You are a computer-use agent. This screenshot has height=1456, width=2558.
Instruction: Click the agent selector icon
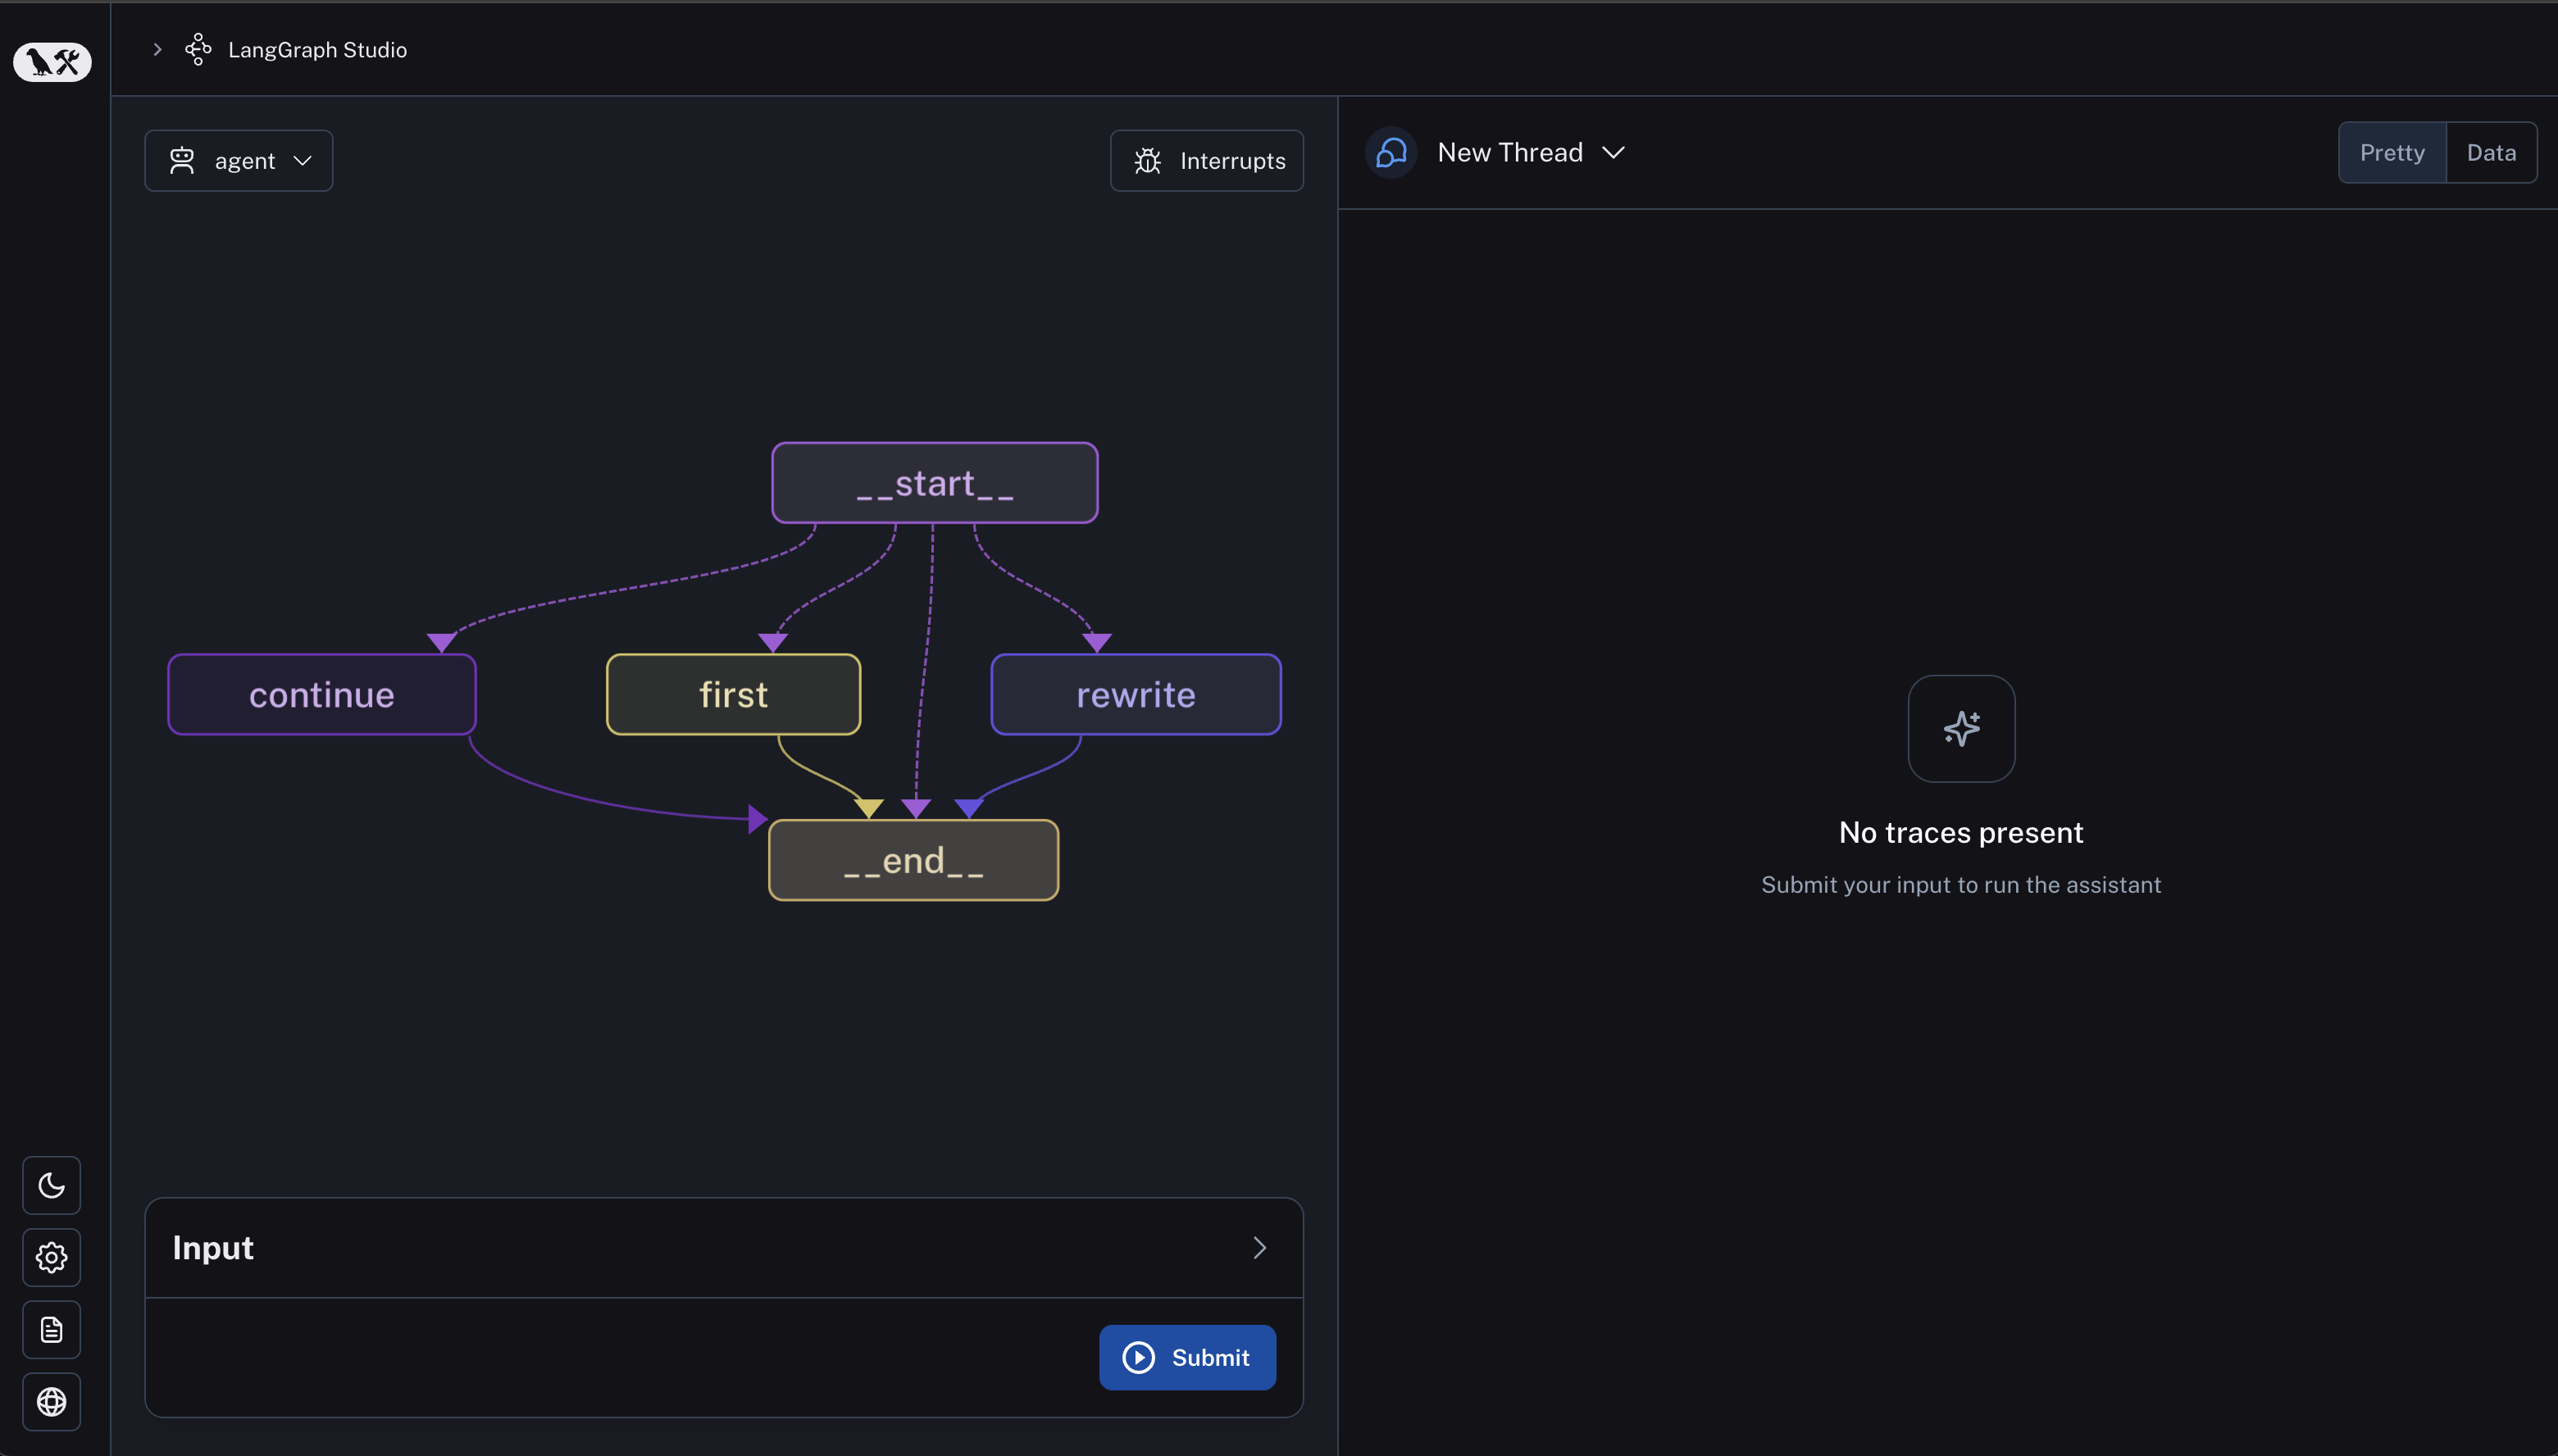tap(183, 160)
